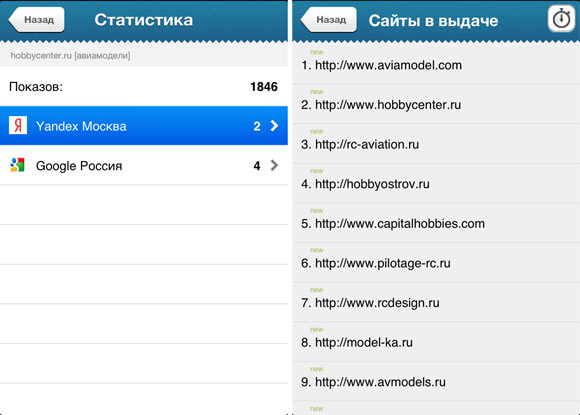580x415 pixels.
Task: Click the new badge above aviamodel.com
Action: click(317, 52)
